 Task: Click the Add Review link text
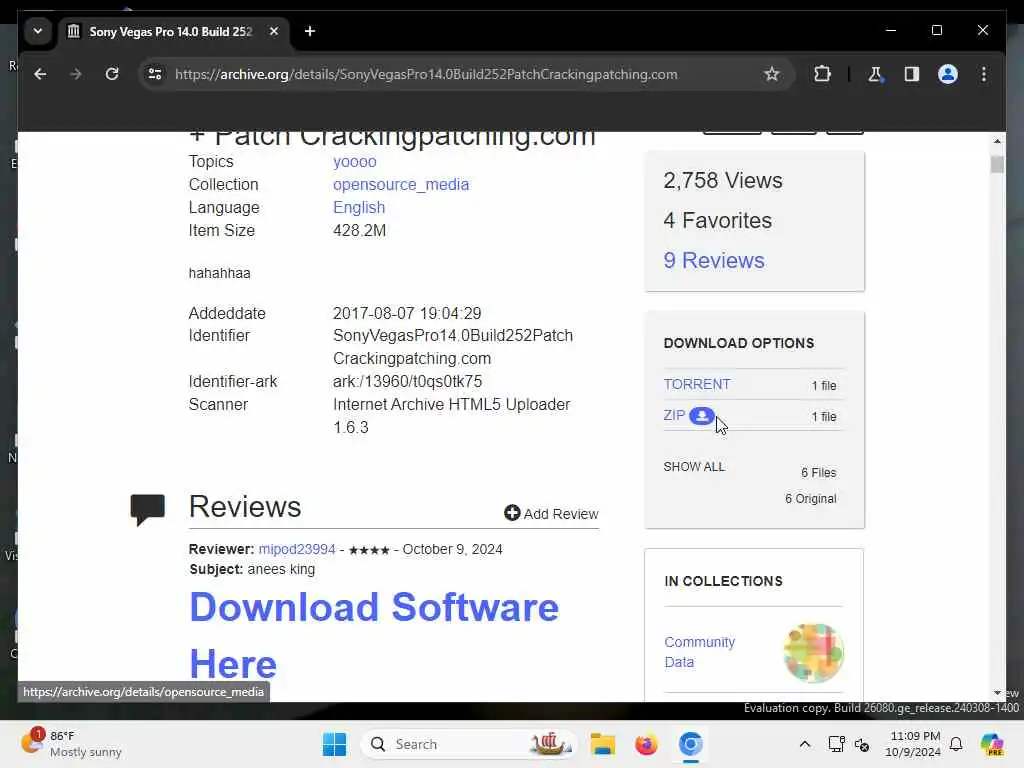(x=561, y=514)
